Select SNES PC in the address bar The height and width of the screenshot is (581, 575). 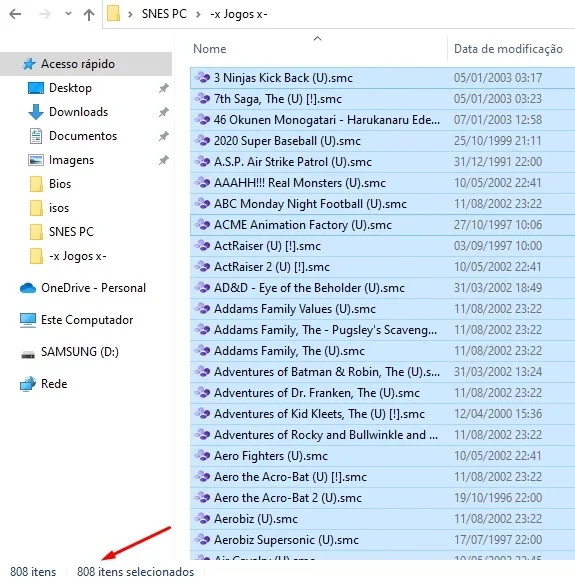coord(164,14)
